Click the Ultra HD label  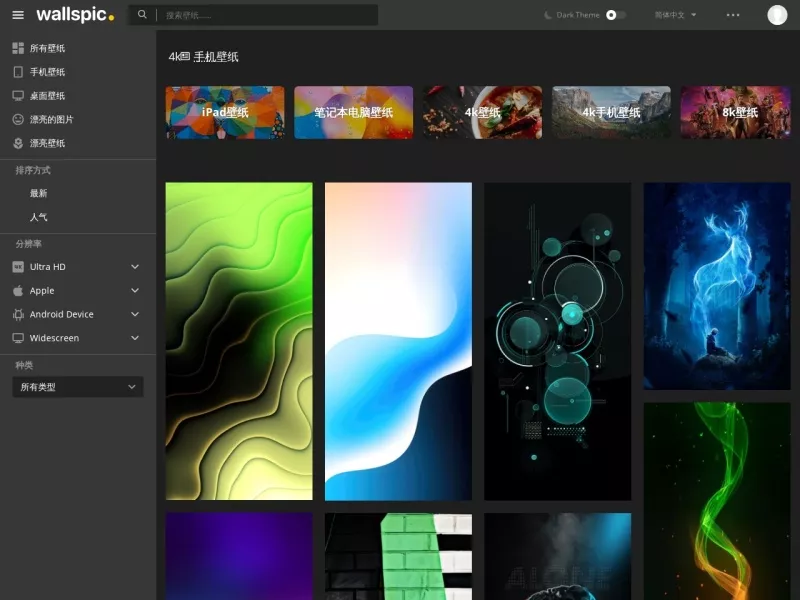pos(47,267)
